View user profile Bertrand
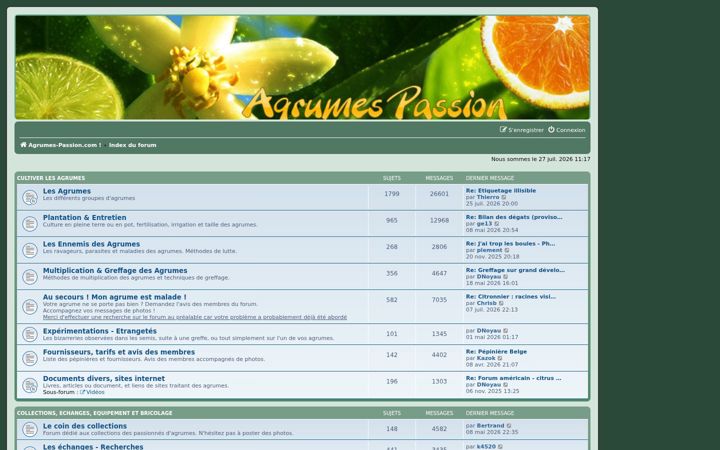 coord(490,426)
